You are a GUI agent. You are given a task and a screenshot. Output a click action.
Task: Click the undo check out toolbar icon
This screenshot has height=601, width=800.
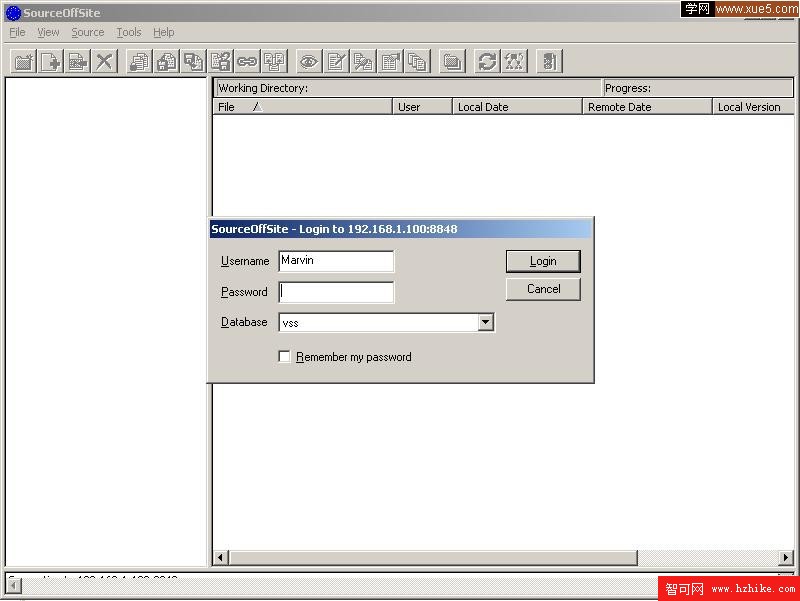coord(220,62)
